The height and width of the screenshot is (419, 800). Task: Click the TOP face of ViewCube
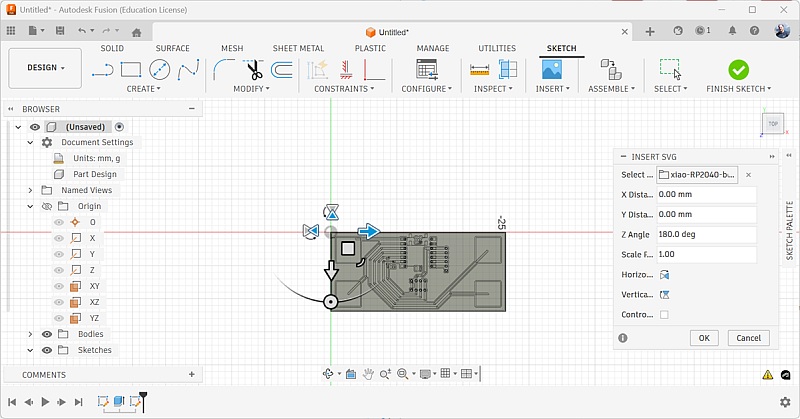[773, 124]
